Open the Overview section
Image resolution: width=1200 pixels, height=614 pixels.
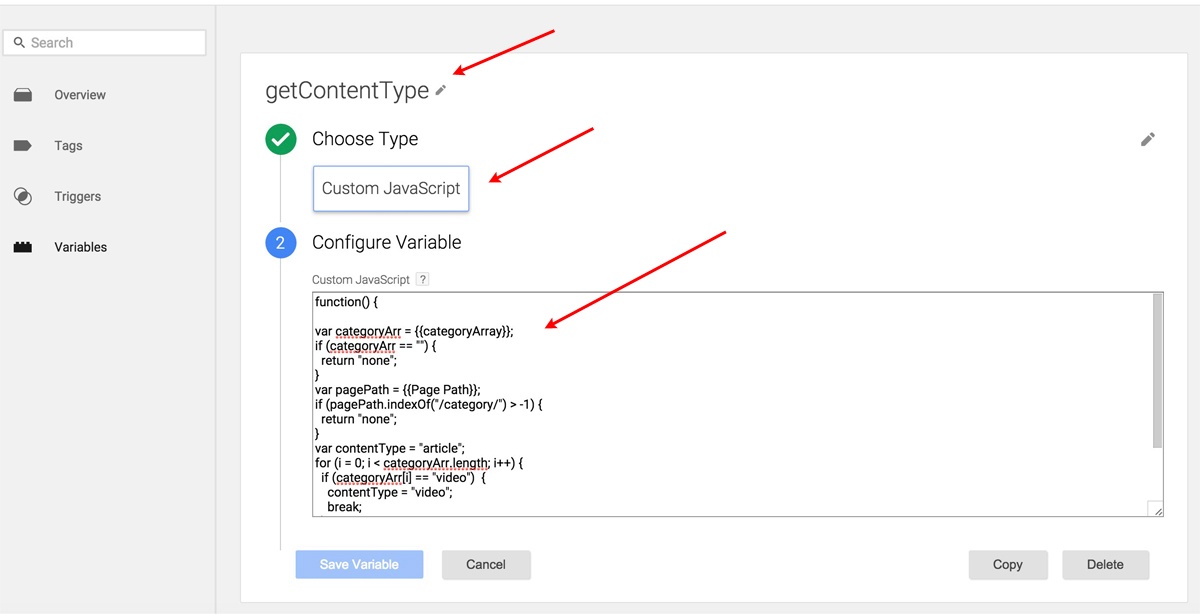(80, 95)
